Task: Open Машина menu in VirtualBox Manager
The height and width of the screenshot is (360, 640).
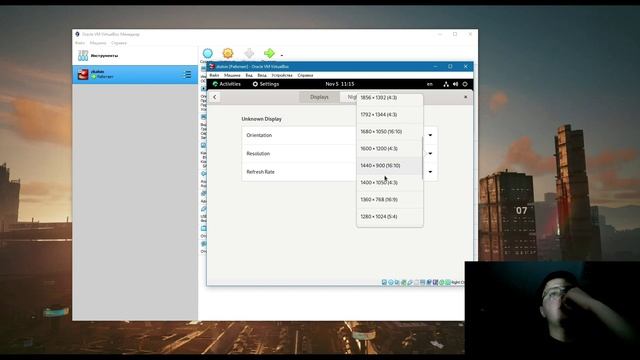Action: [x=98, y=43]
